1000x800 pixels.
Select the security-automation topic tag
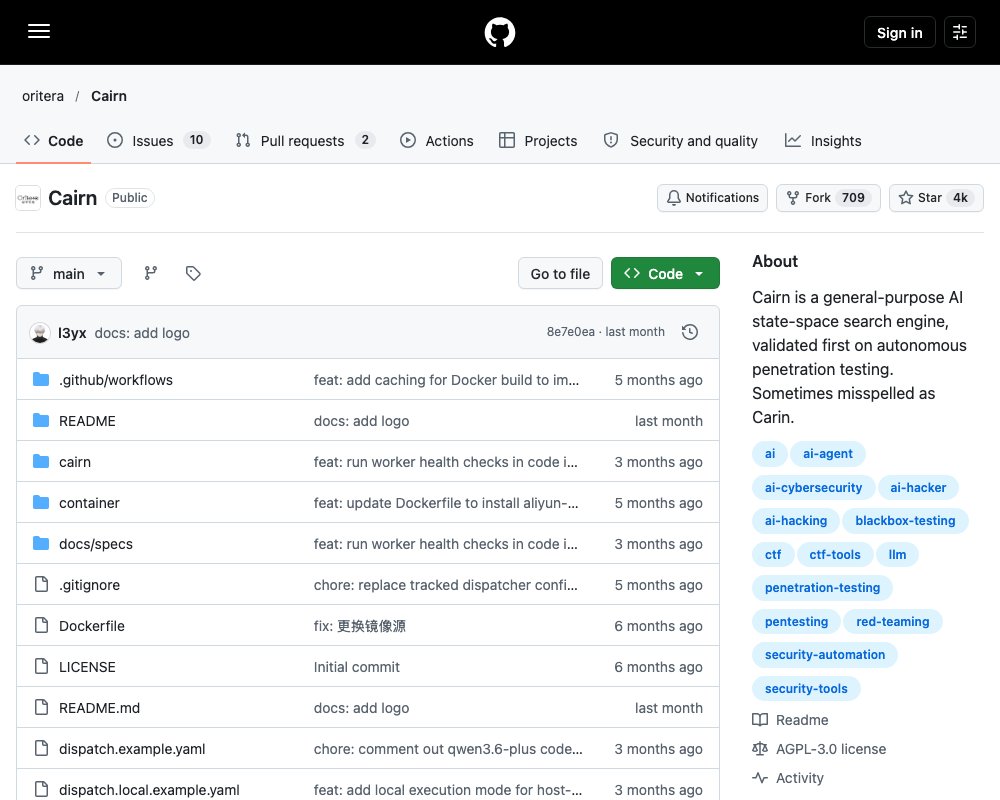click(x=825, y=655)
